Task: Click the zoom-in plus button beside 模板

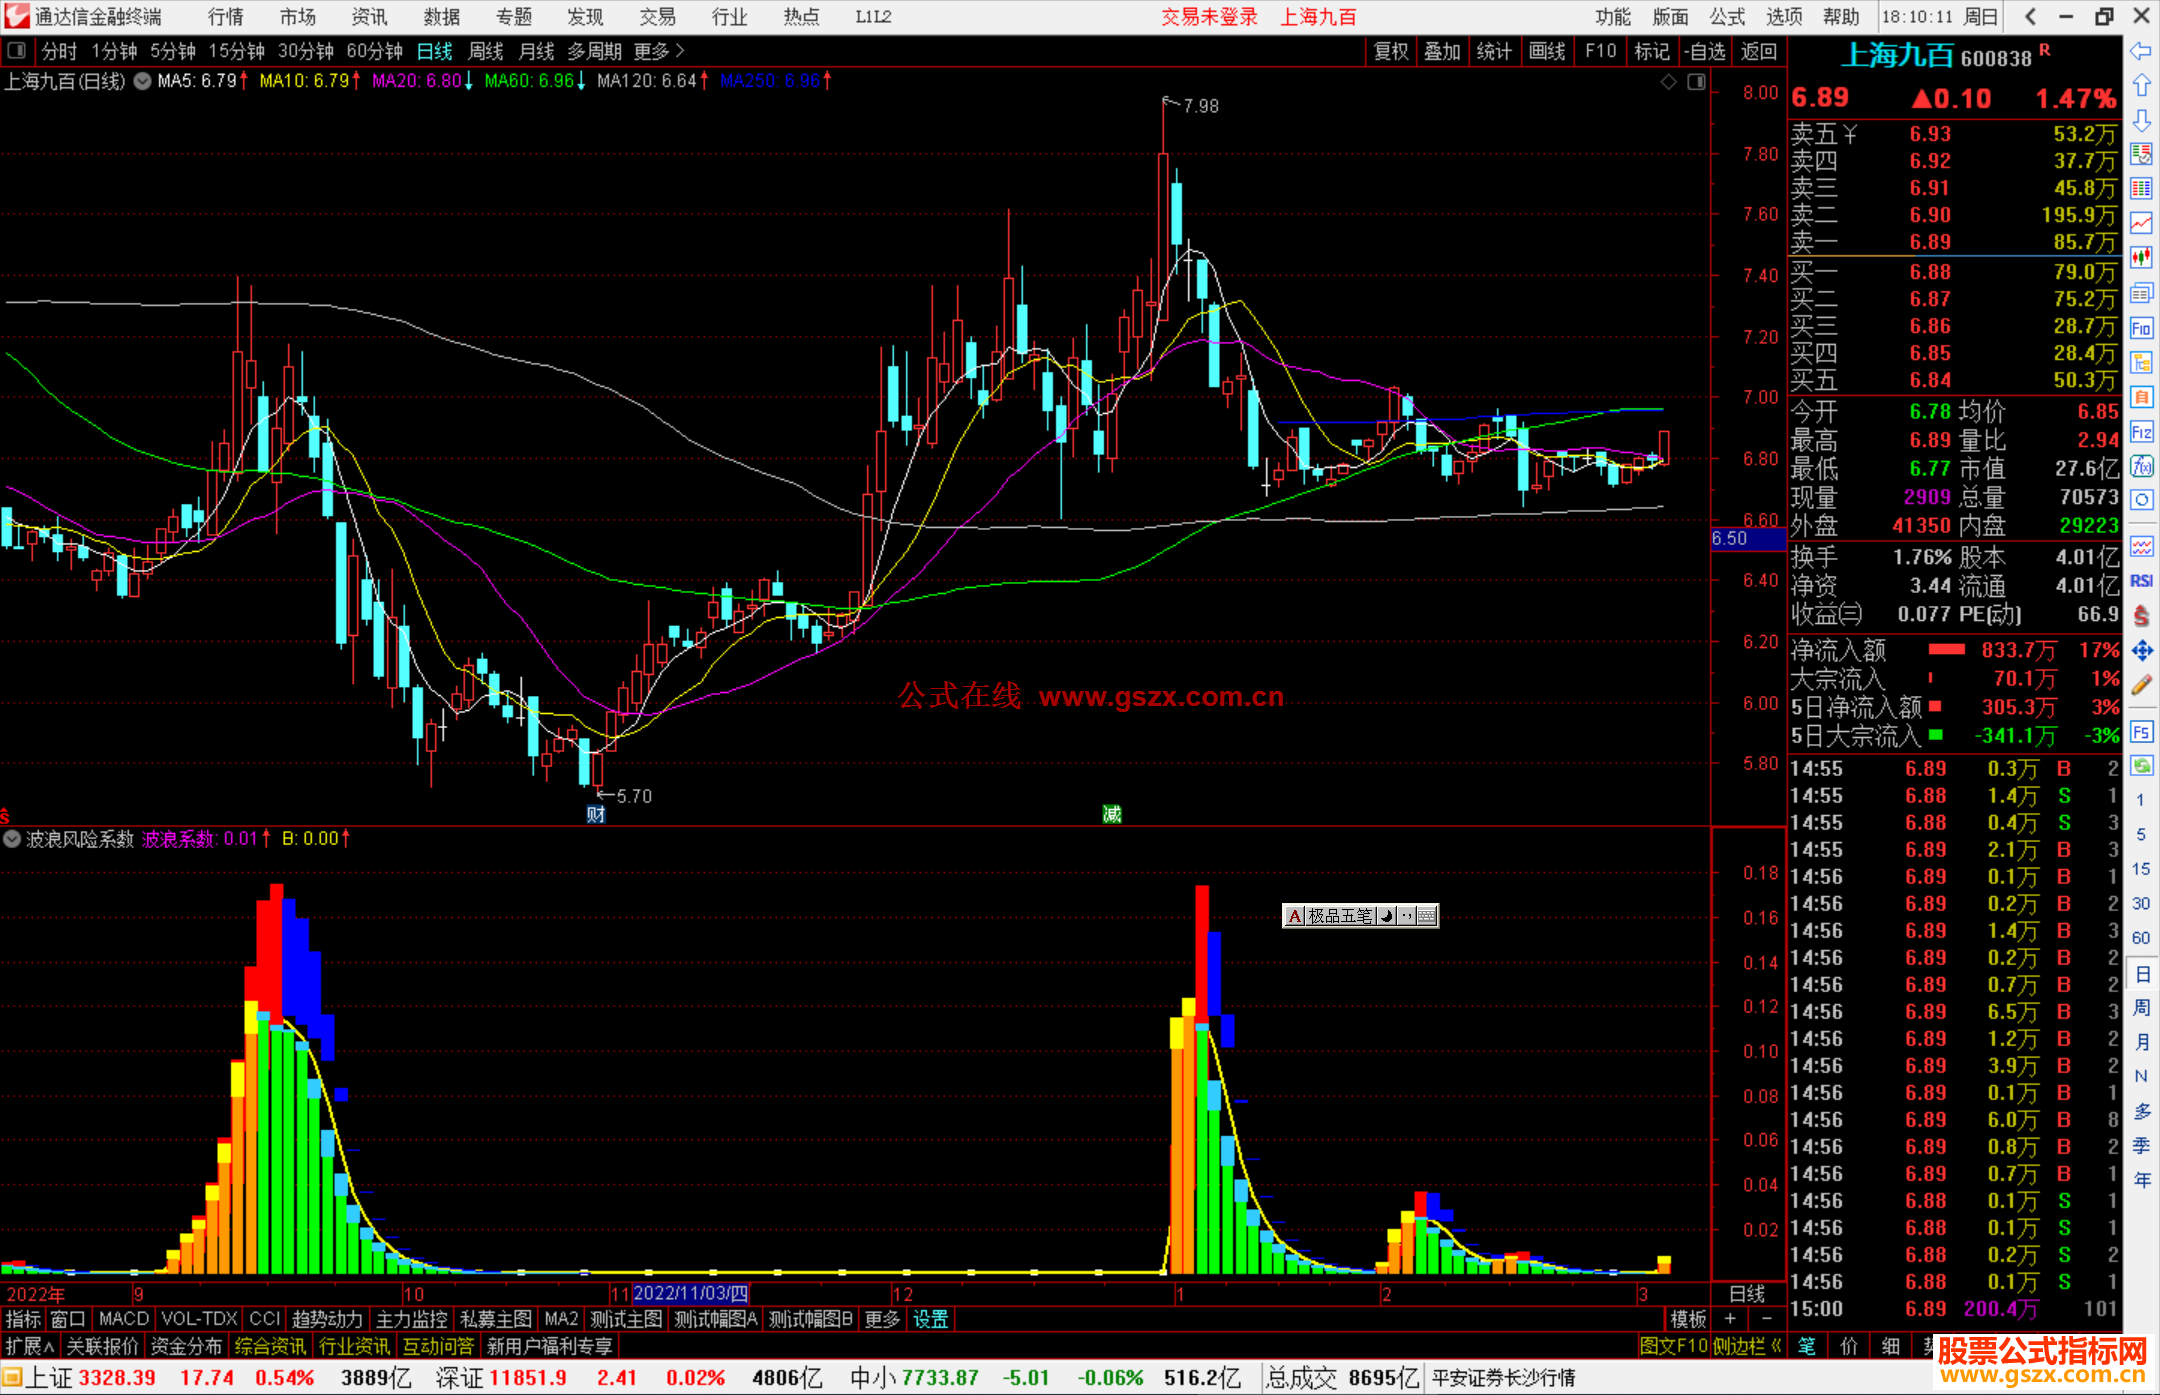Action: coord(1730,1319)
